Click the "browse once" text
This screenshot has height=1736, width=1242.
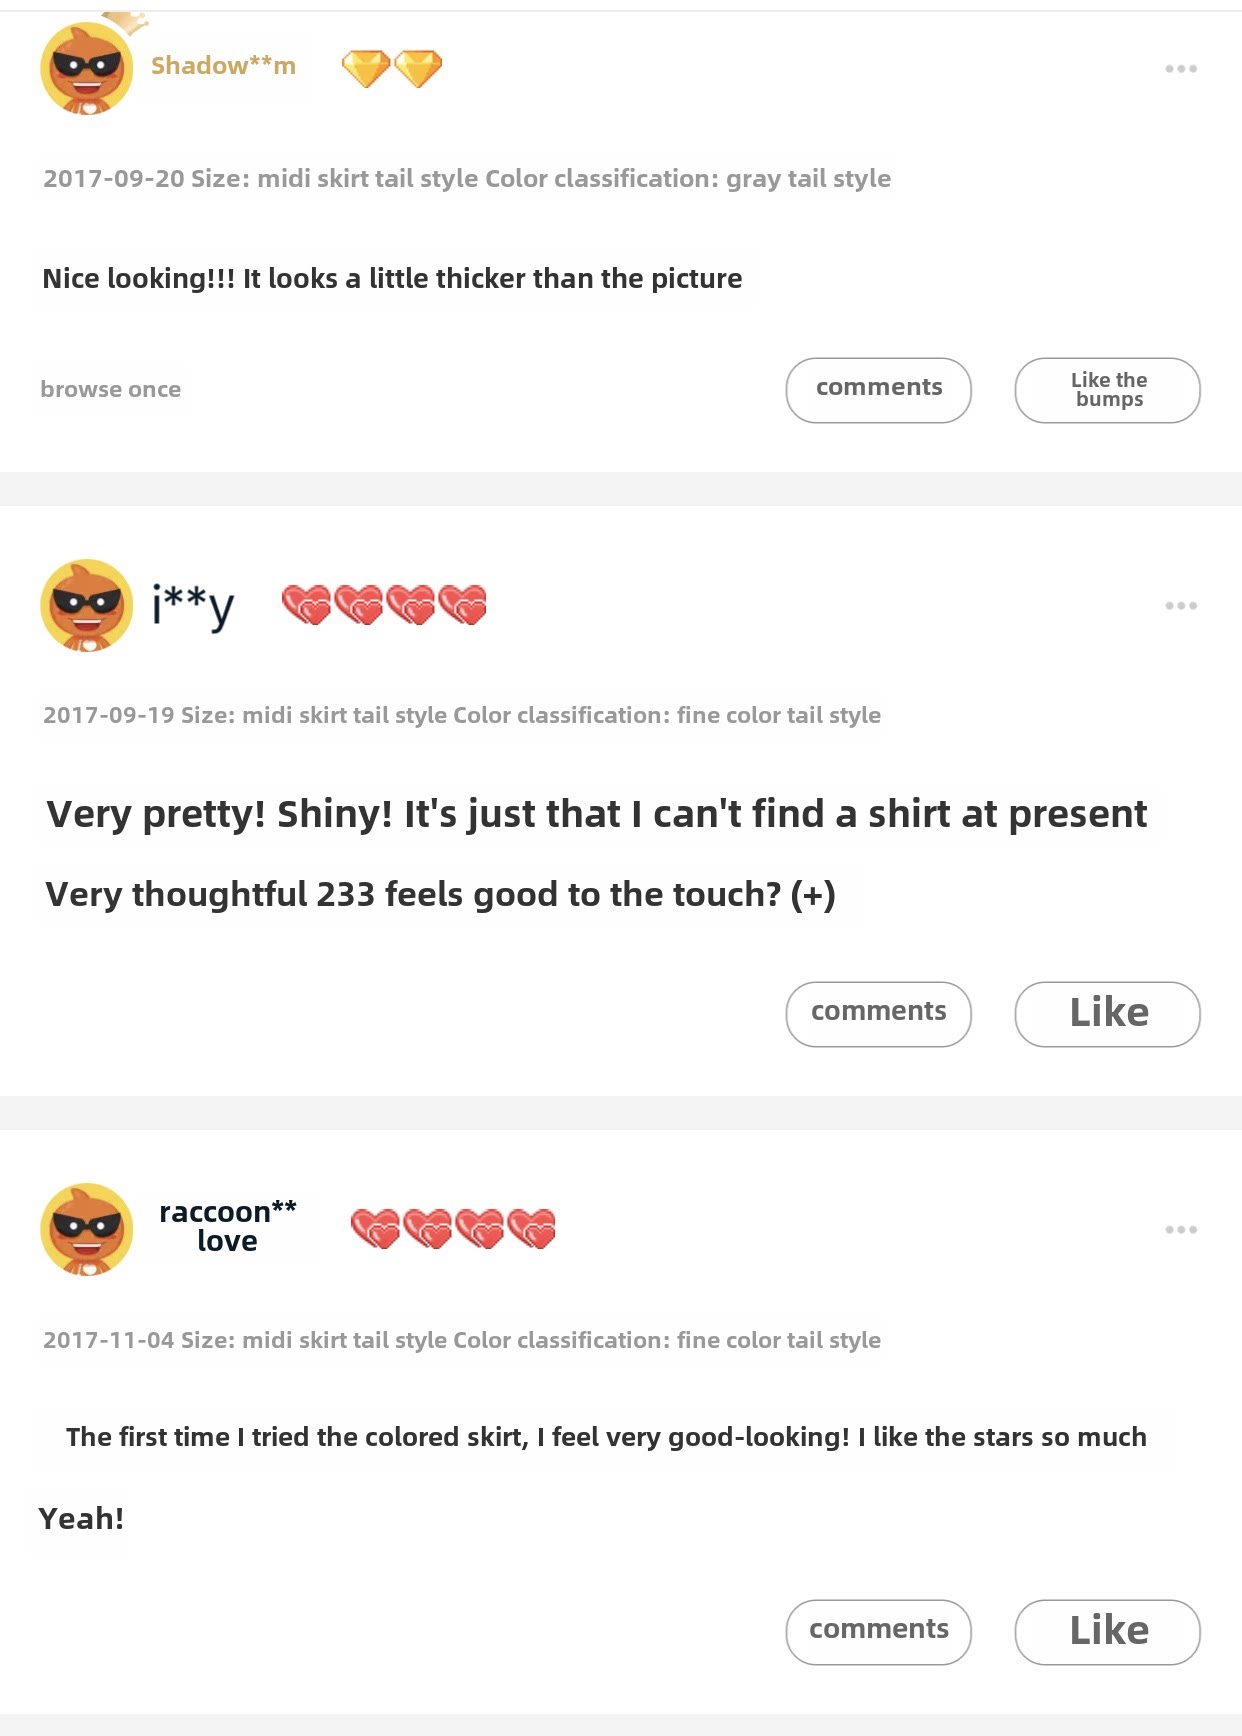point(111,389)
